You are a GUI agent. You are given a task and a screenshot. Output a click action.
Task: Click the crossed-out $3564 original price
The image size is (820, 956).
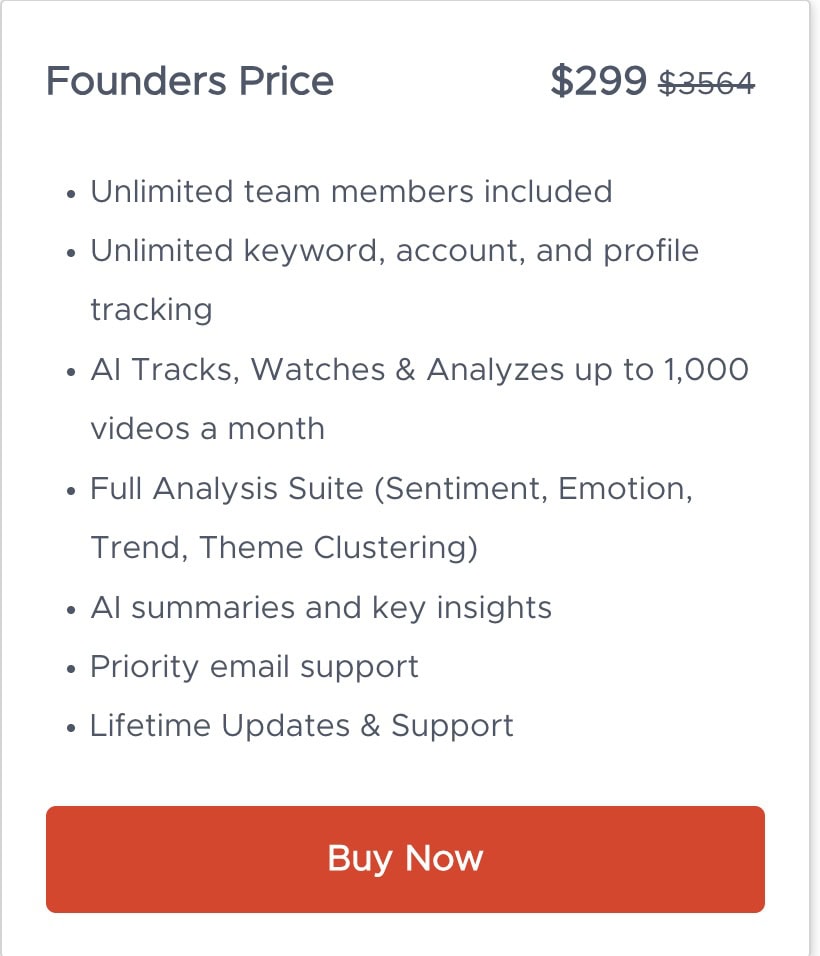pyautogui.click(x=706, y=83)
